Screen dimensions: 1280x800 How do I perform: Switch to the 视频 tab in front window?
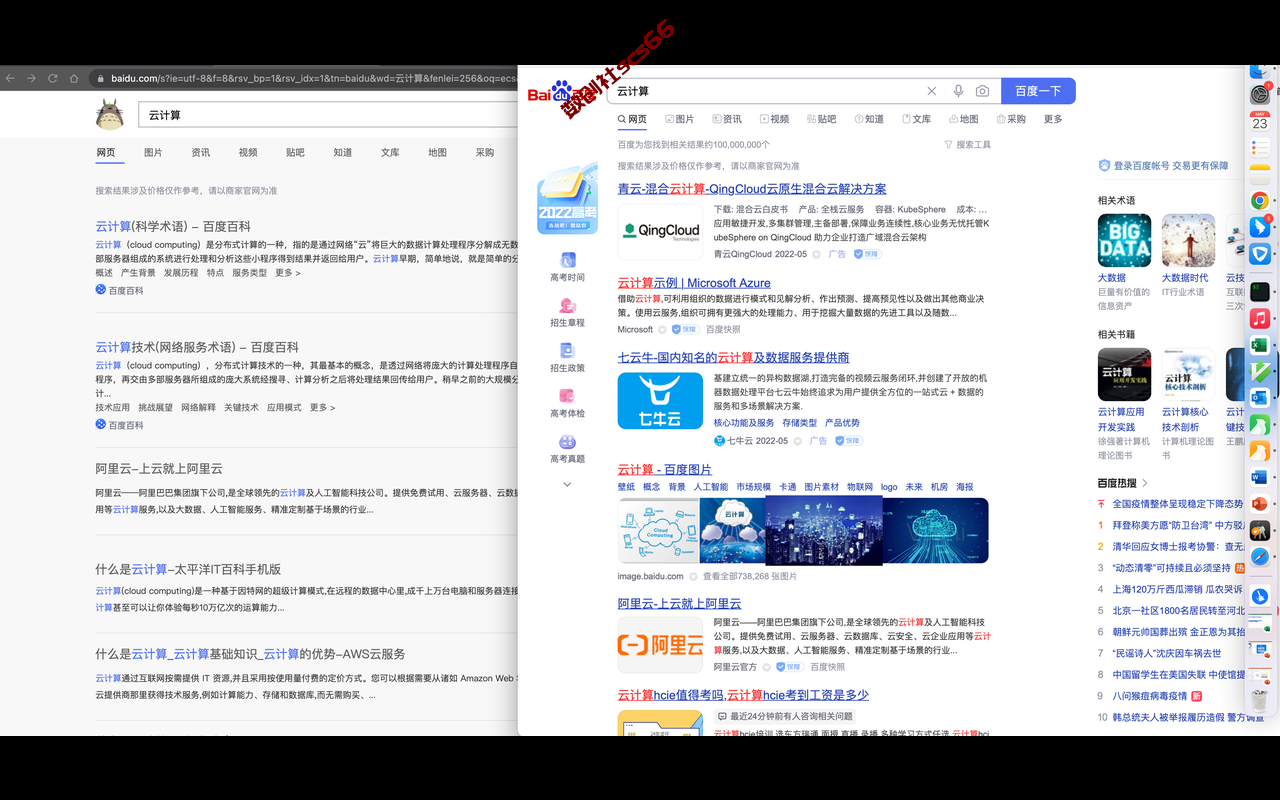(774, 119)
